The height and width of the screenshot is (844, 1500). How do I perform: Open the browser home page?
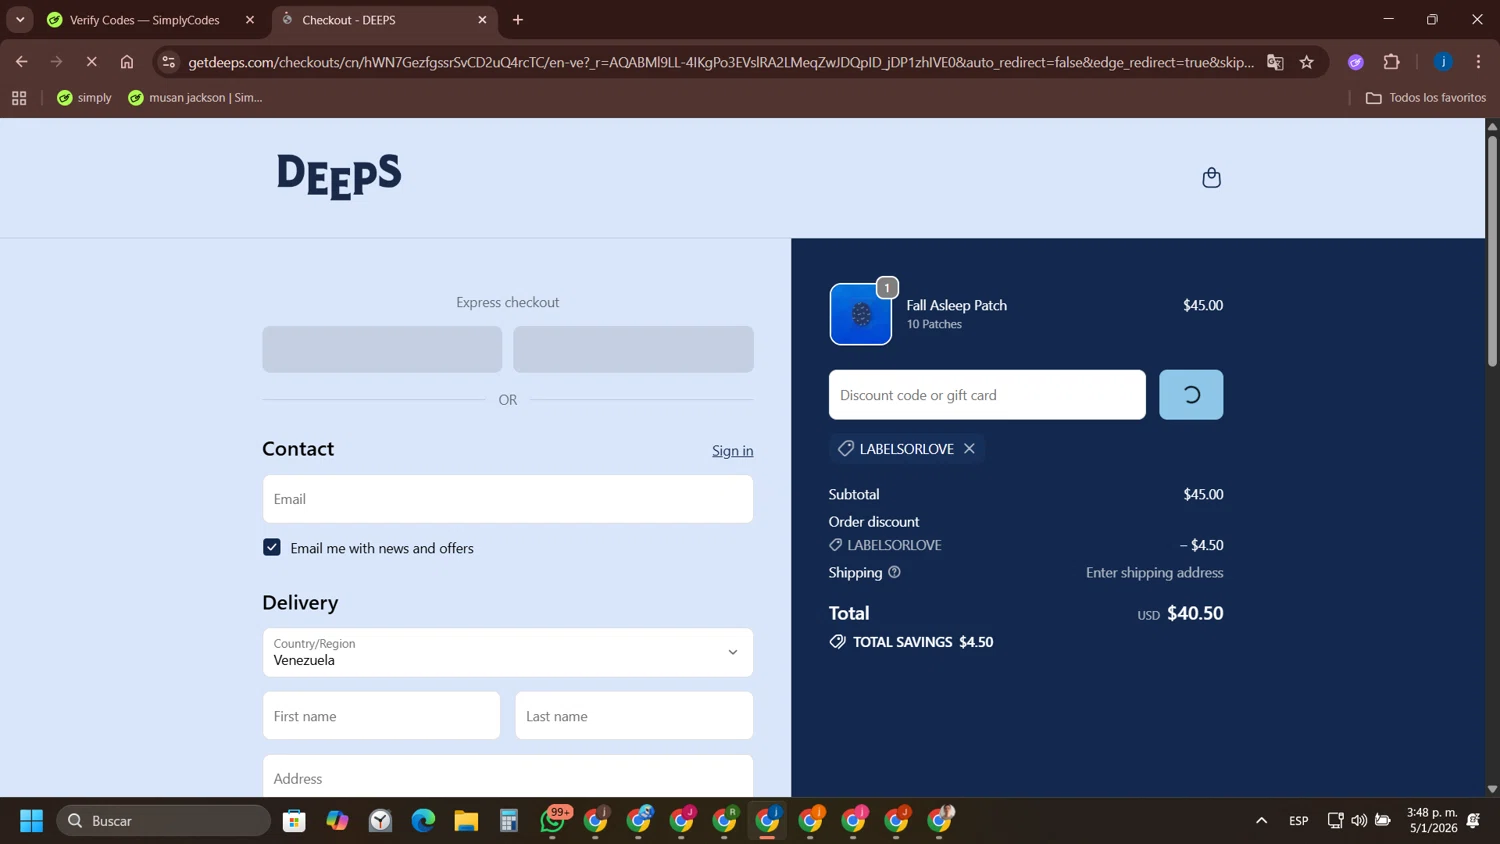(x=127, y=62)
